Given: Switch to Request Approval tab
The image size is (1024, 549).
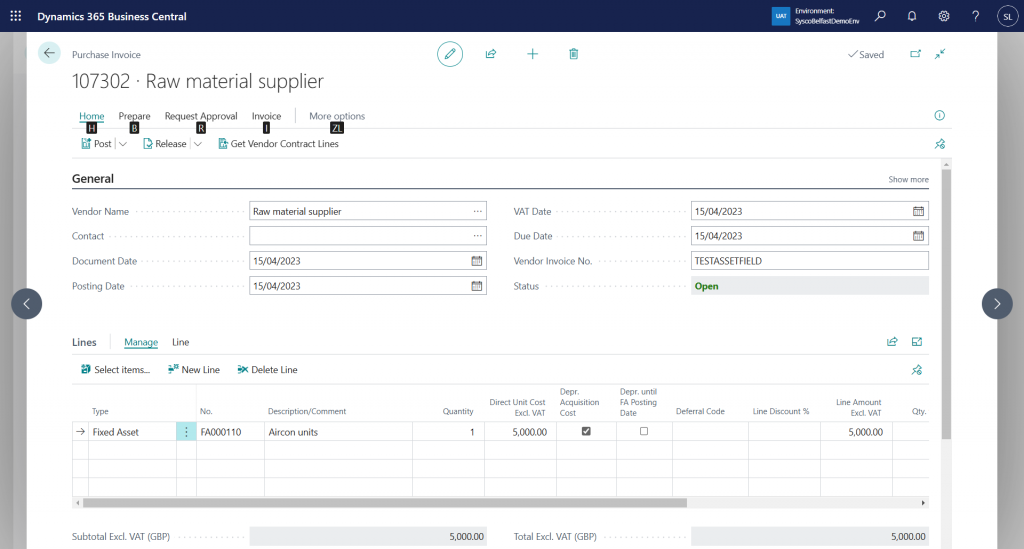Looking at the screenshot, I should (201, 116).
